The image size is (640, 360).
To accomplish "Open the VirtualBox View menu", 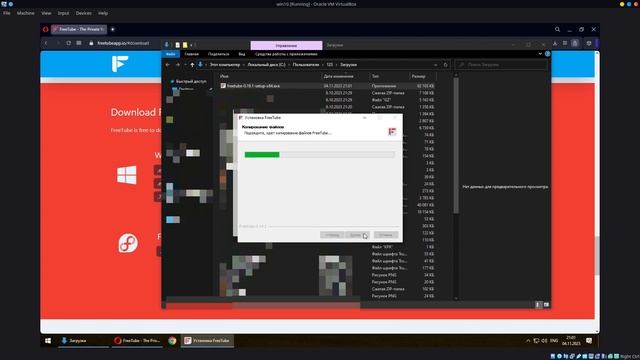I will point(46,13).
